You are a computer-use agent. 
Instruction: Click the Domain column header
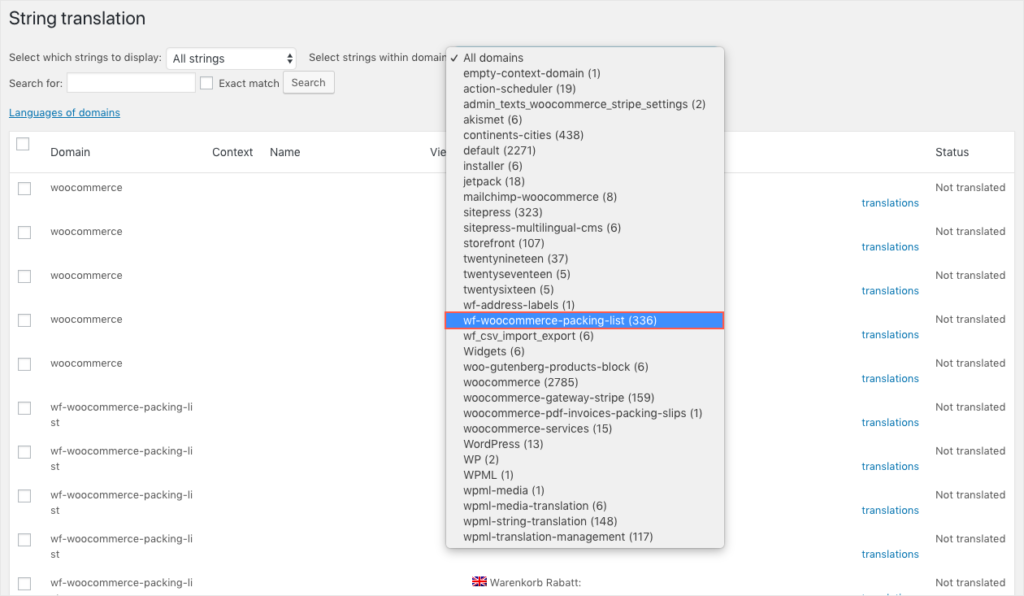point(70,152)
